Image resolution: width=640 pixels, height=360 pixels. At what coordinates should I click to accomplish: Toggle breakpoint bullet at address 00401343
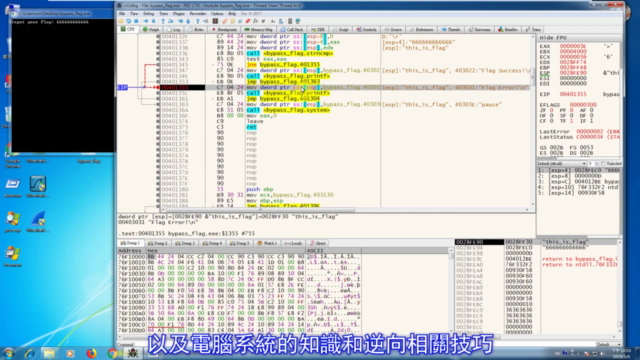click(x=158, y=59)
